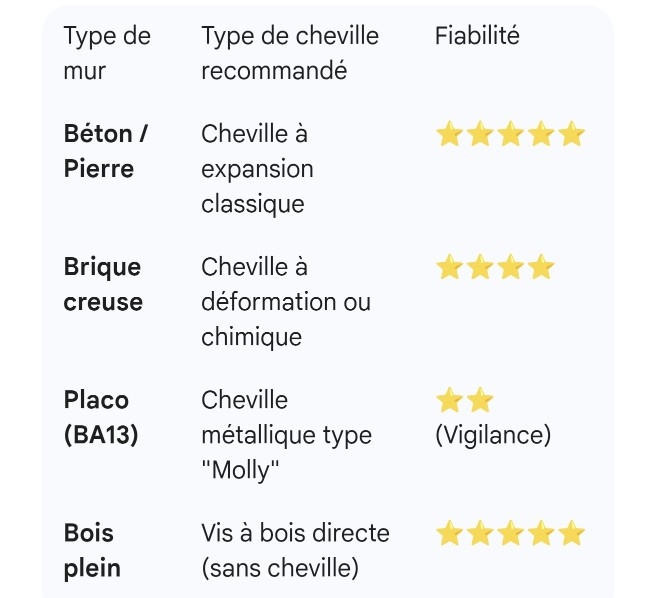The image size is (656, 598).
Task: Click the second star in the Placo row
Action: click(x=480, y=401)
